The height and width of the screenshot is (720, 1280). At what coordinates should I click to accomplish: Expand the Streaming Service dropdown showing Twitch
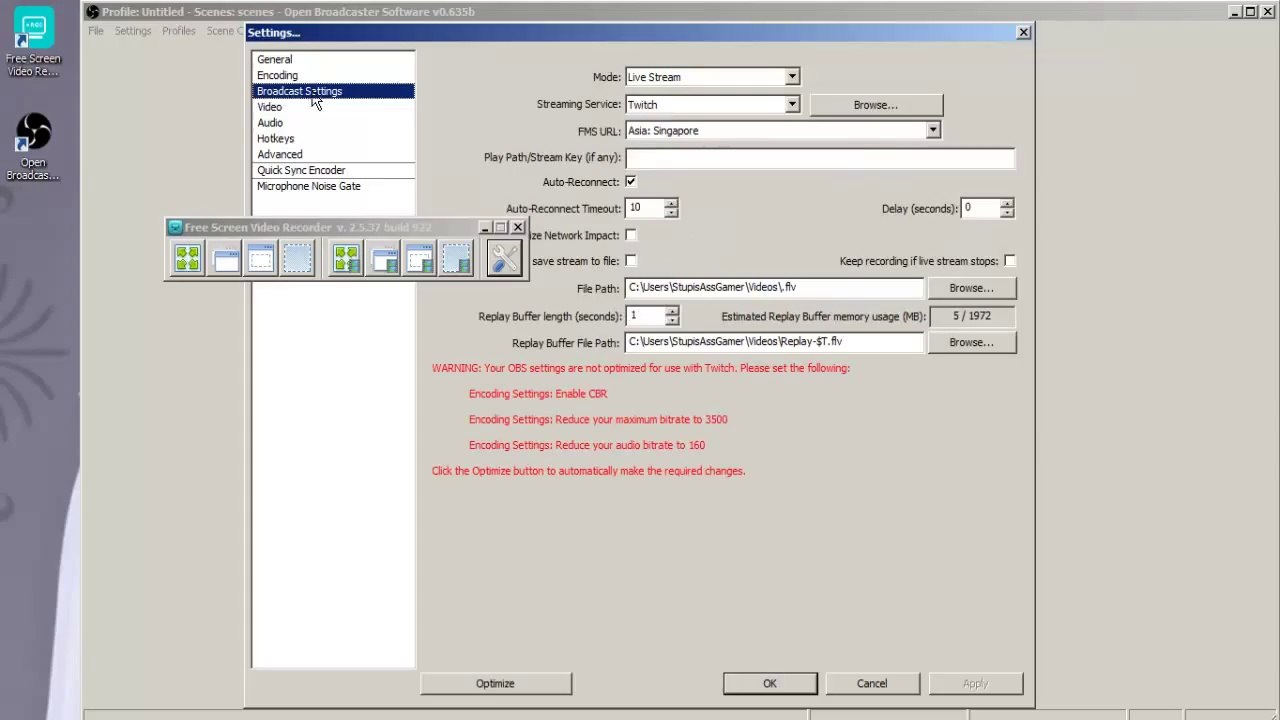click(712, 105)
